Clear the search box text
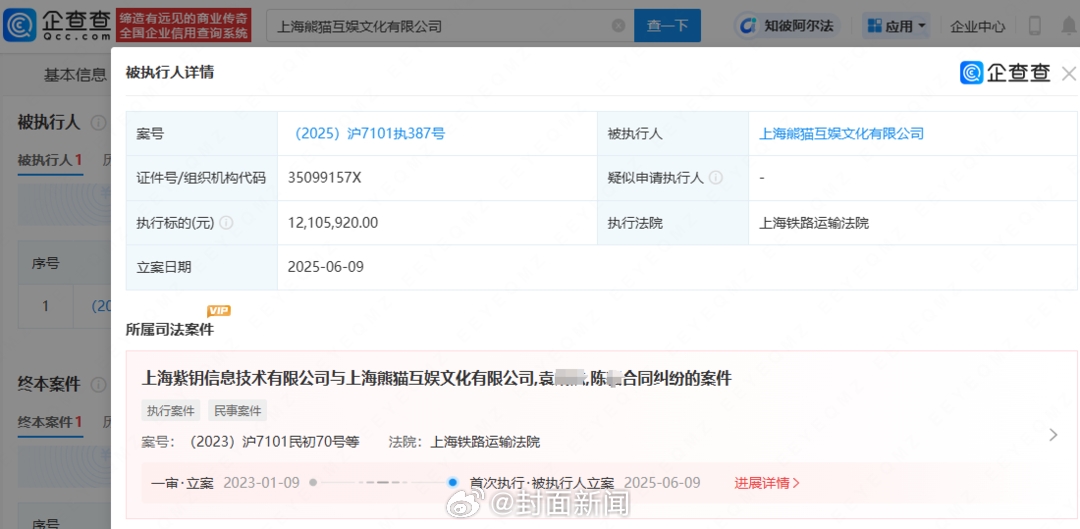The height and width of the screenshot is (529, 1080). pyautogui.click(x=618, y=26)
